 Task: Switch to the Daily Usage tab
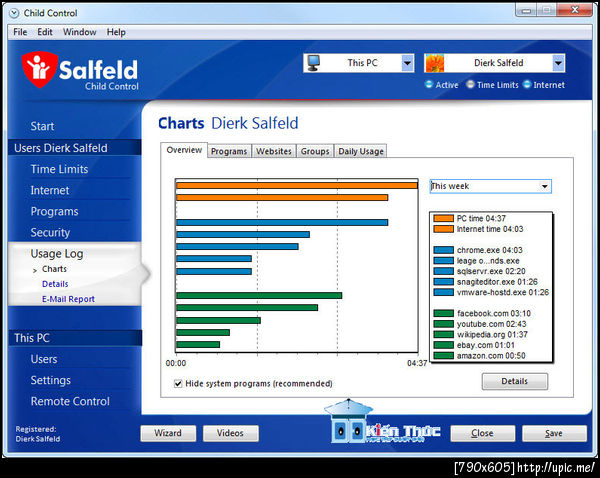[x=360, y=151]
